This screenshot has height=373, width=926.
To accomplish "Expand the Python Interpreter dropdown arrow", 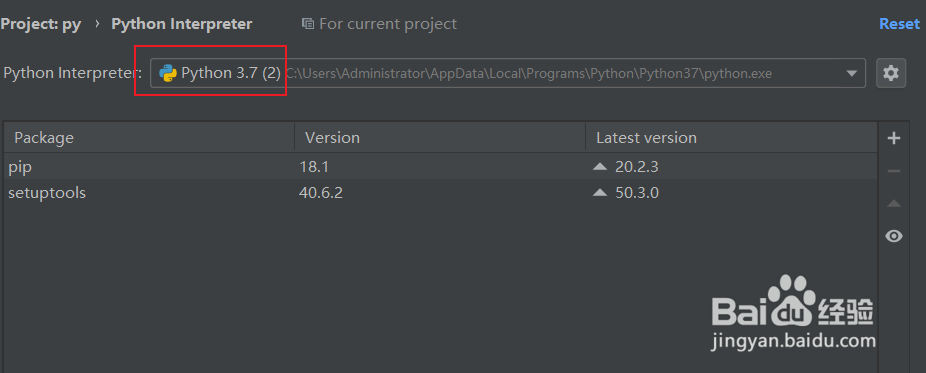I will [852, 74].
